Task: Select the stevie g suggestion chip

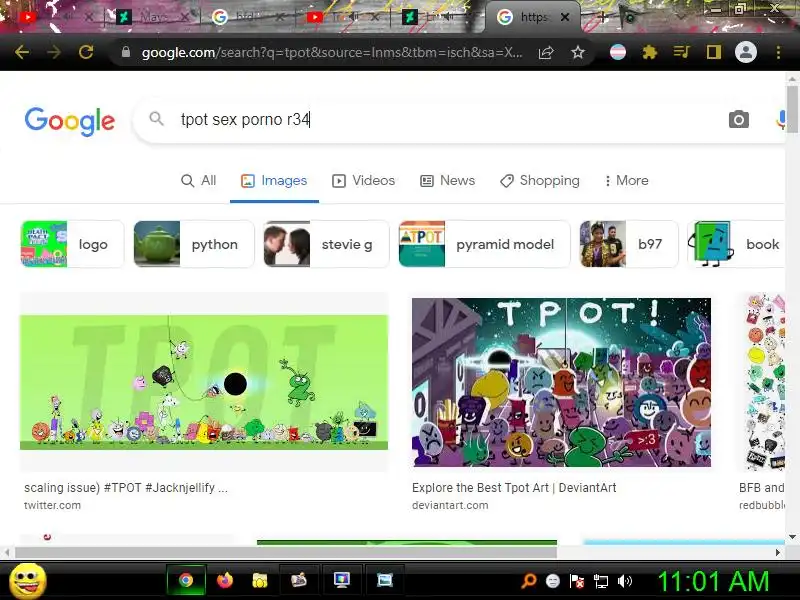Action: [326, 244]
